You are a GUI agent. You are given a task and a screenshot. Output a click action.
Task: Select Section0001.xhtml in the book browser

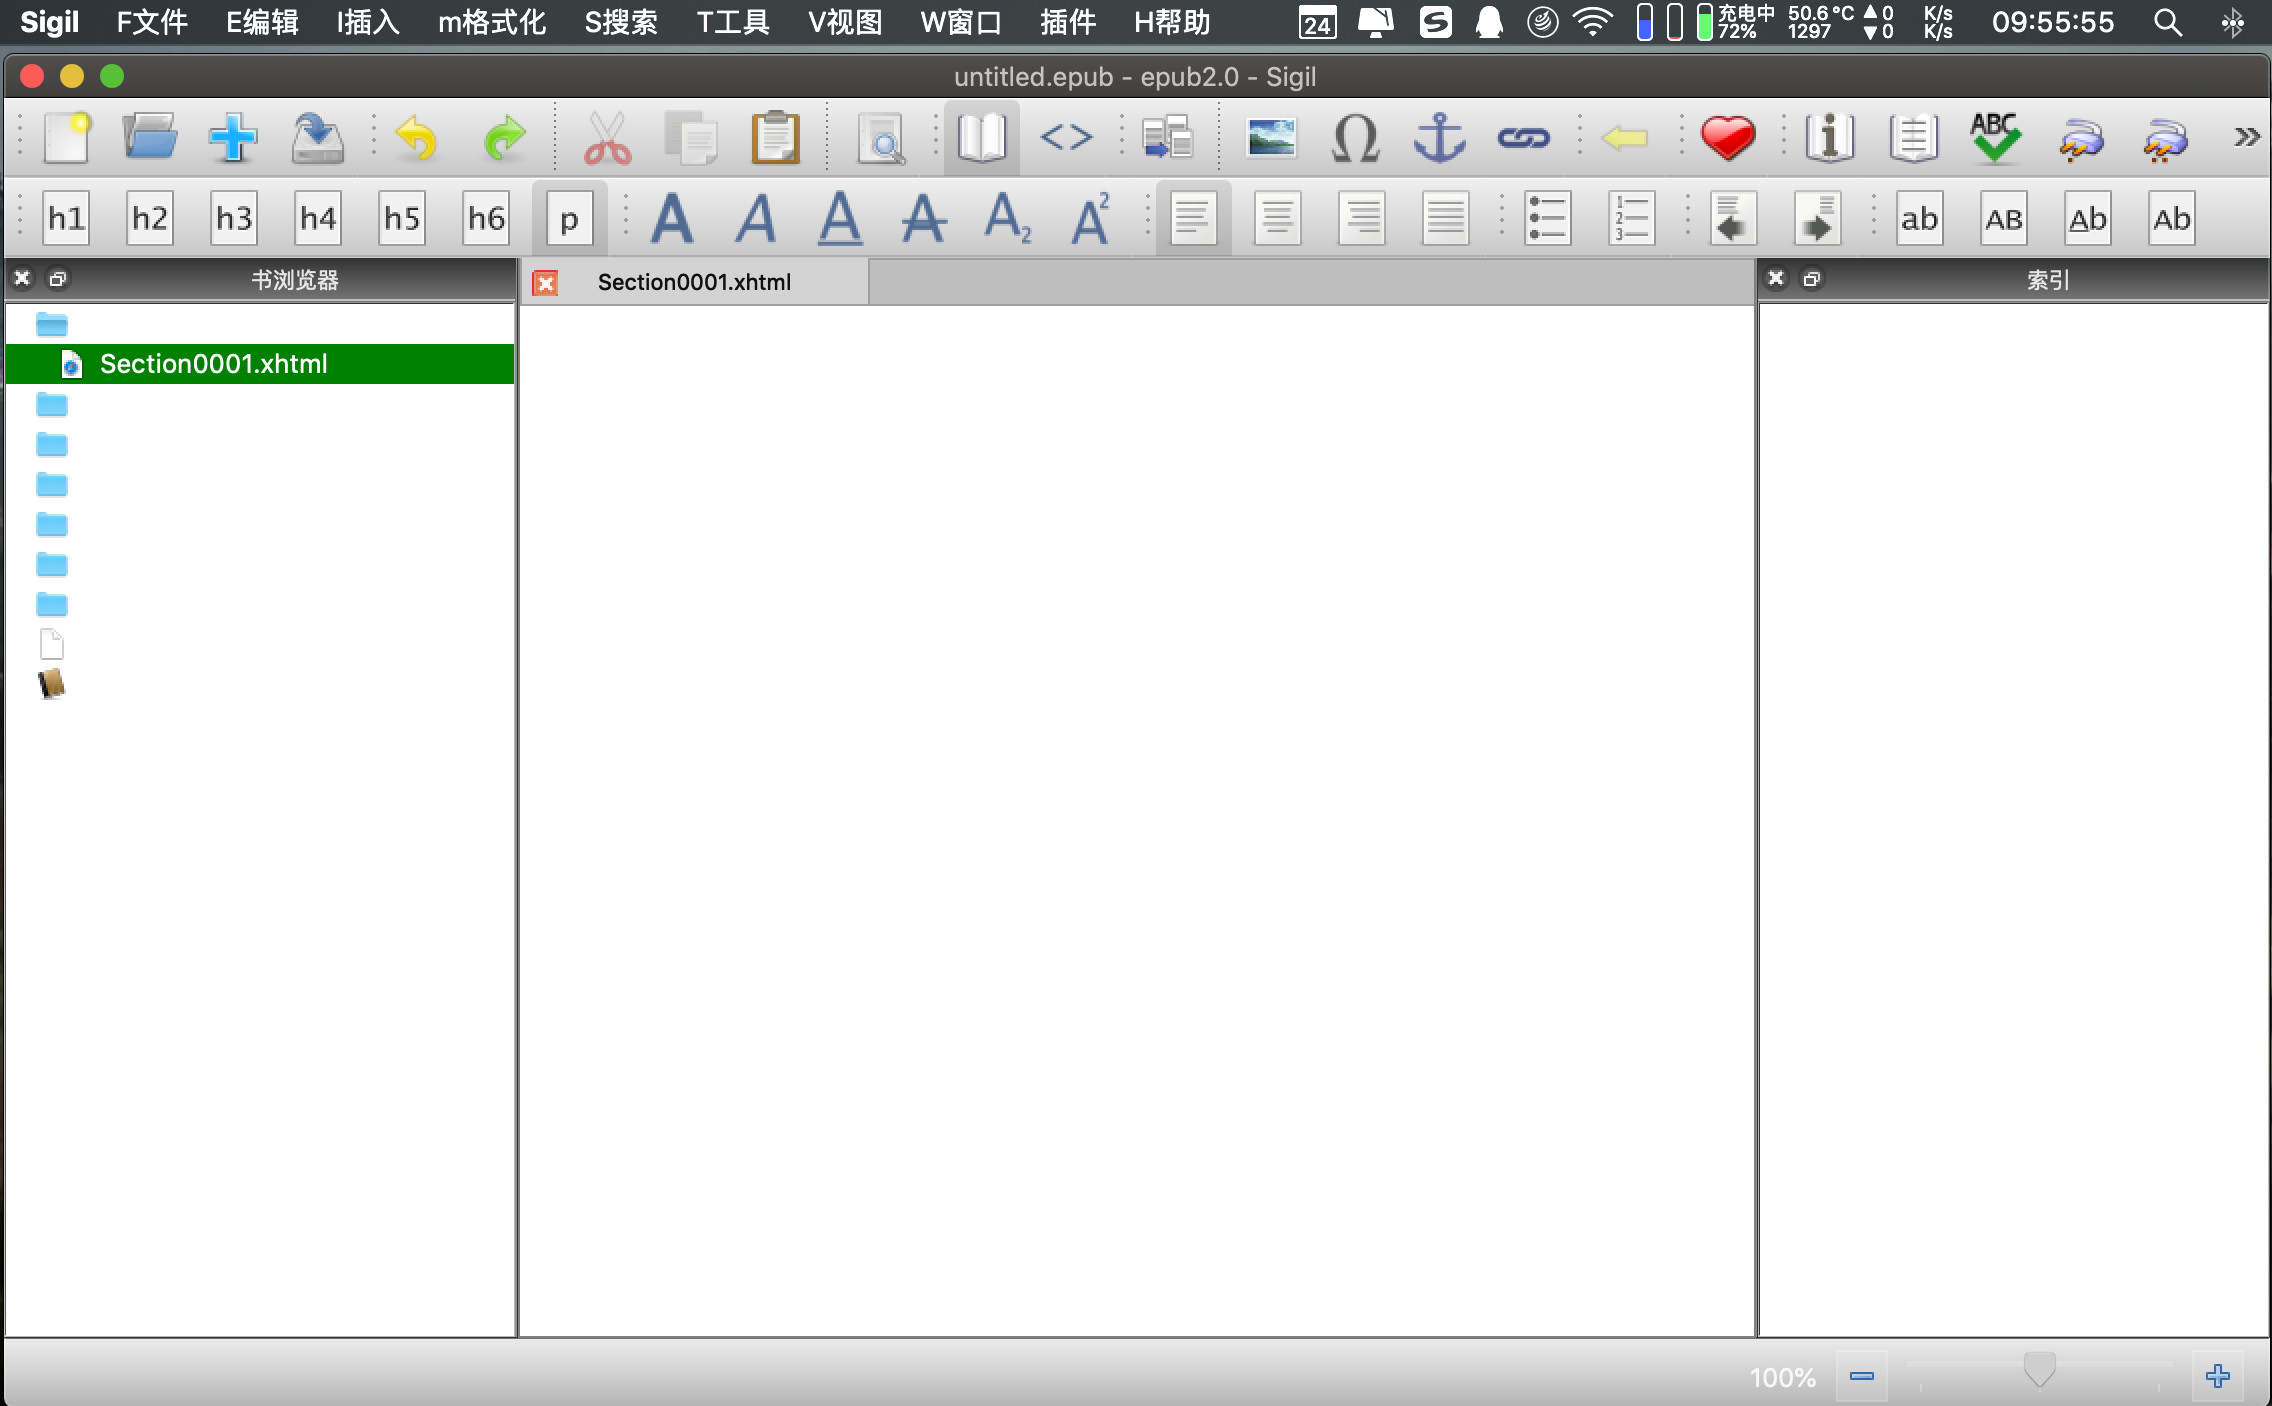pos(260,364)
